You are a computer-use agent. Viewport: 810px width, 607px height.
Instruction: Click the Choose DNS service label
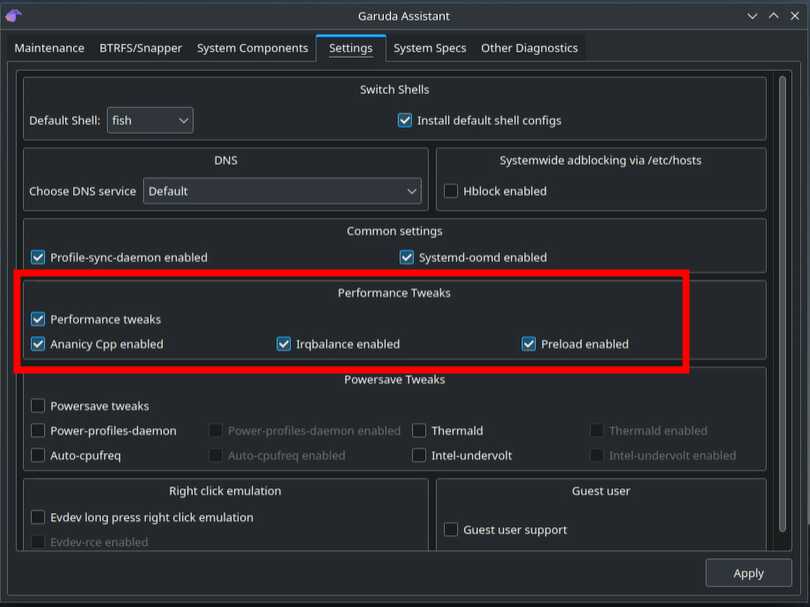point(83,192)
